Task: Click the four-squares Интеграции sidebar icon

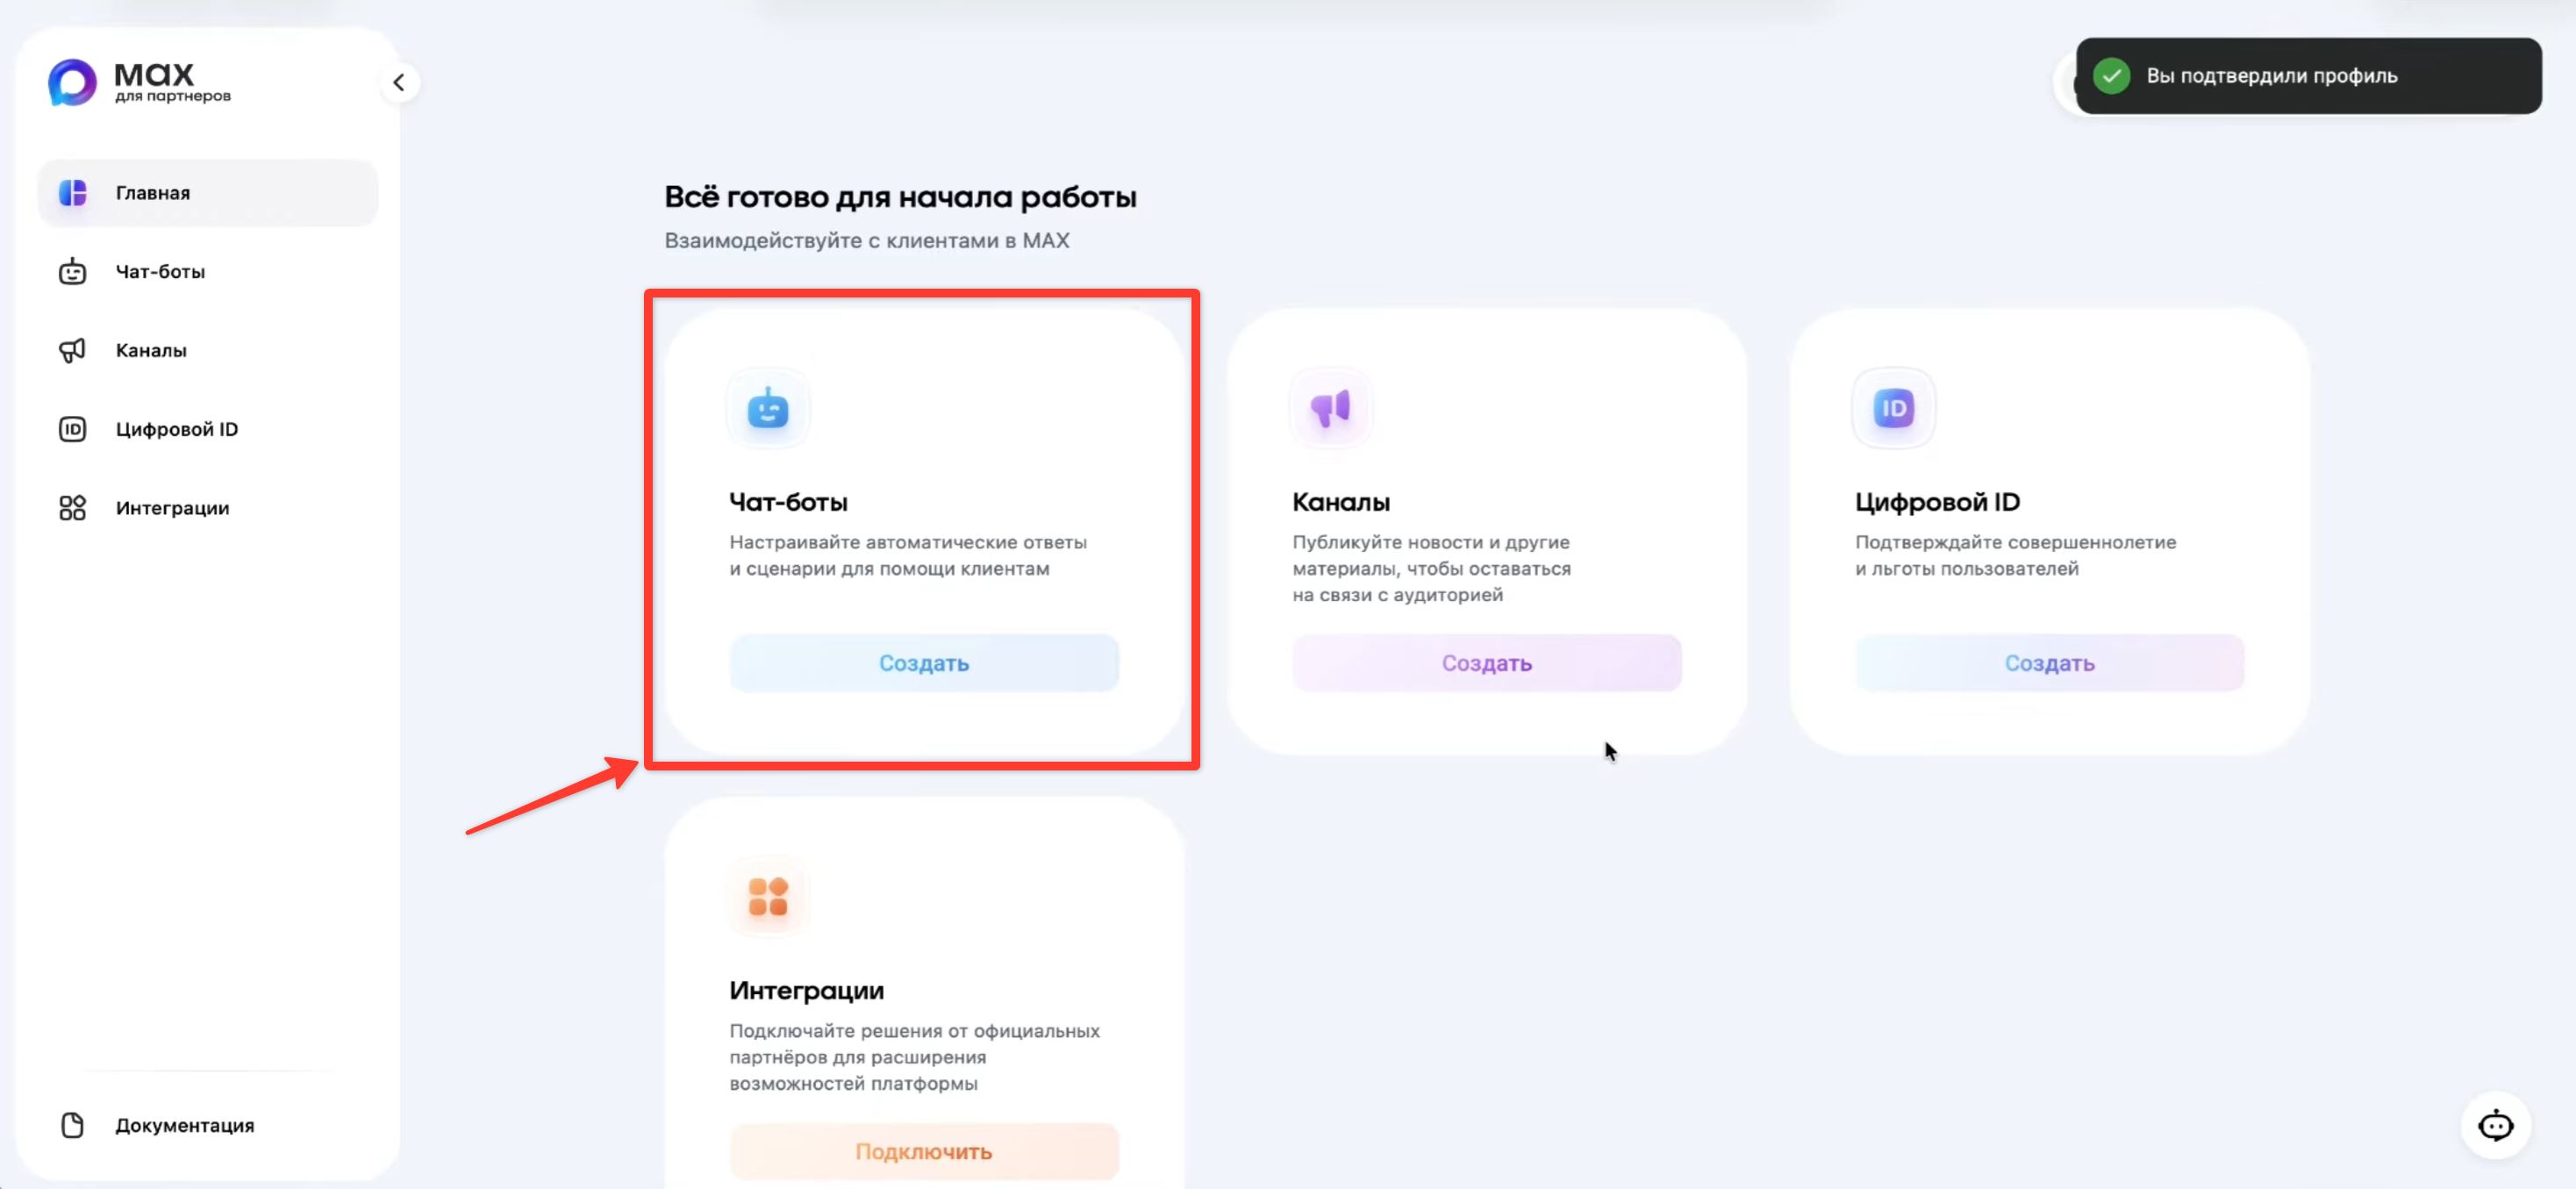Action: click(72, 508)
